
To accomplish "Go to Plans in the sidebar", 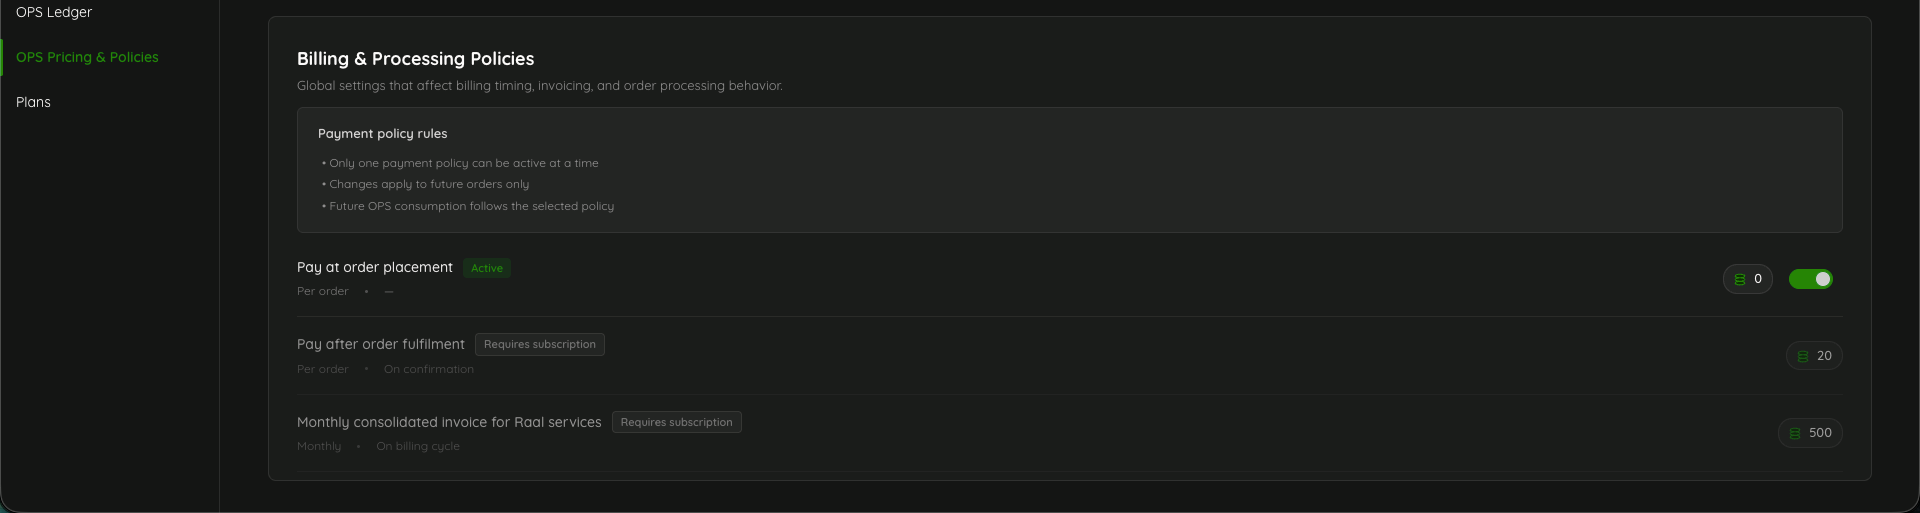I will (33, 102).
